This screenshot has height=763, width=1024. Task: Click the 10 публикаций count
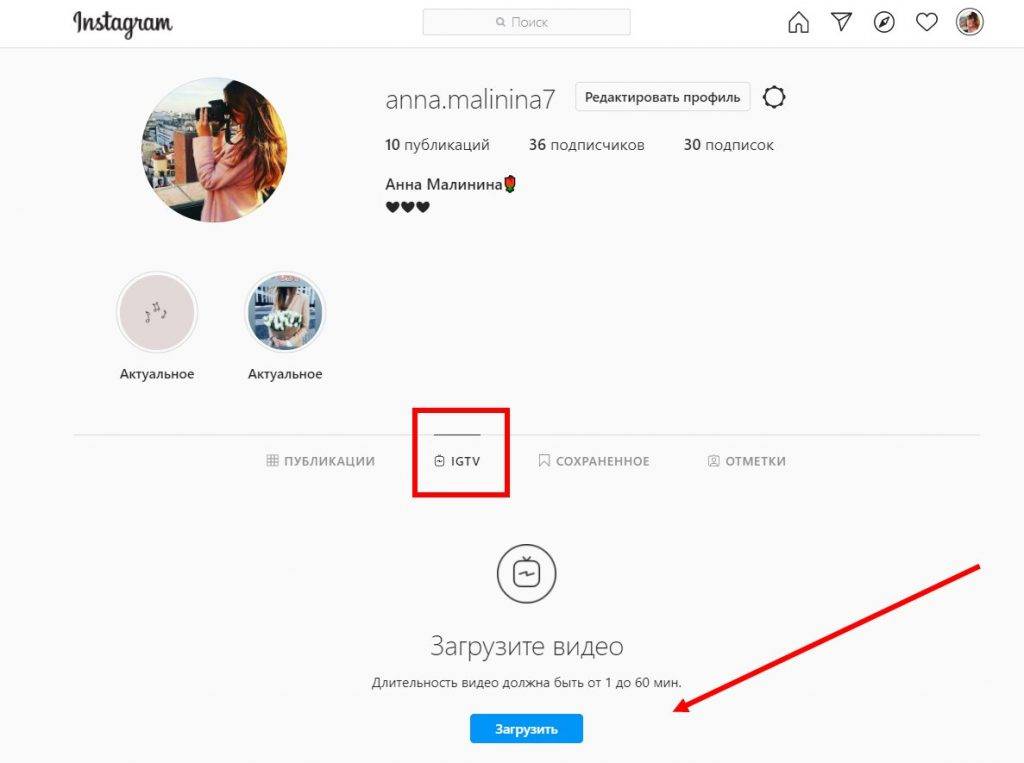[x=437, y=144]
